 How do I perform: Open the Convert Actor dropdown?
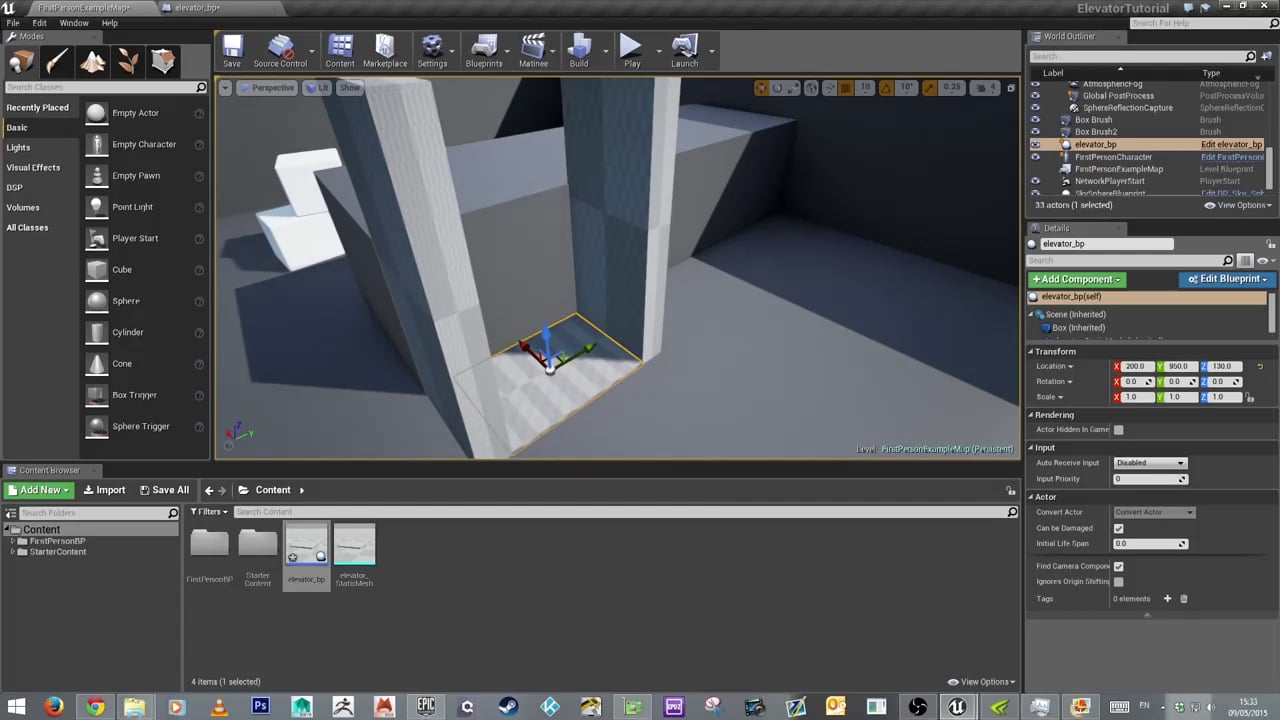pyautogui.click(x=1154, y=512)
